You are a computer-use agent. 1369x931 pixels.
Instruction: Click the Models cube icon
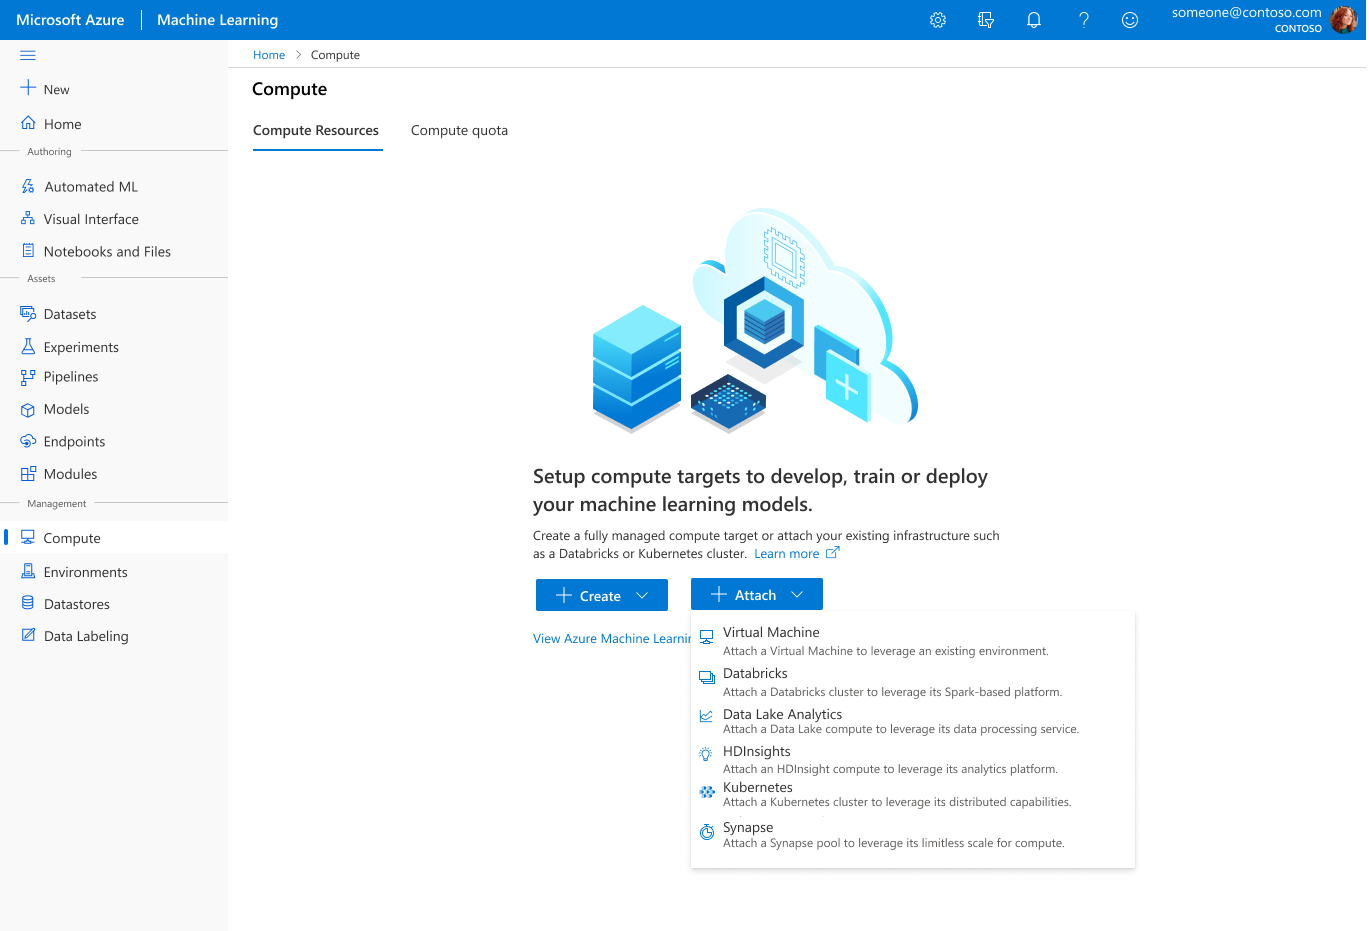click(28, 409)
